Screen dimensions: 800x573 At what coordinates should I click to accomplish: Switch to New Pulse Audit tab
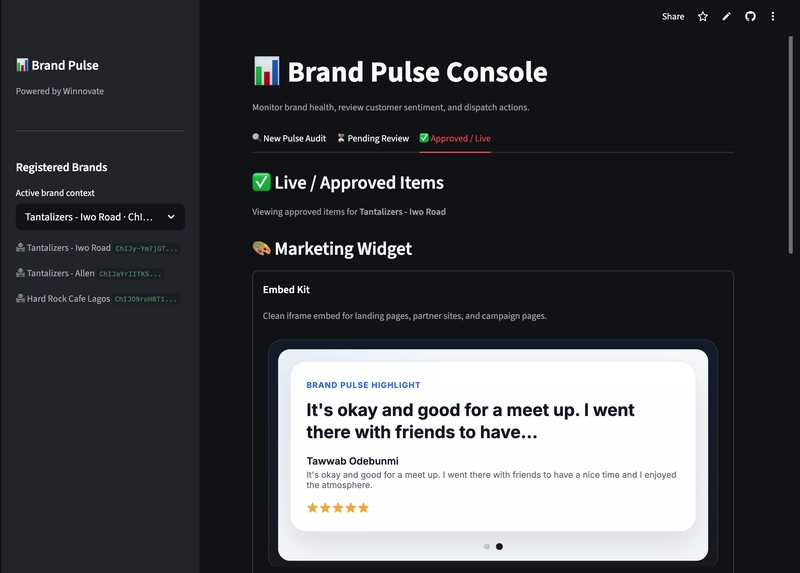click(289, 138)
